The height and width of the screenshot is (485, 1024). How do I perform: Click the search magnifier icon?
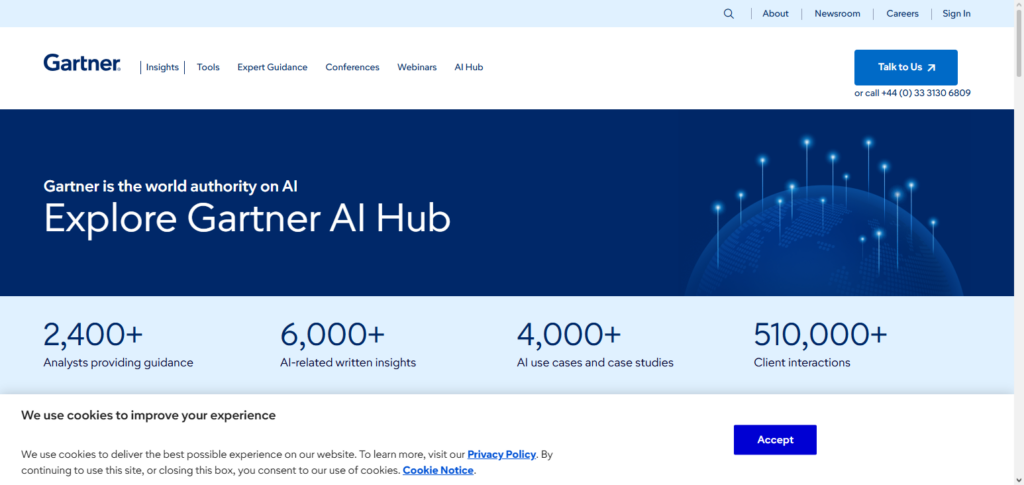[x=729, y=14]
